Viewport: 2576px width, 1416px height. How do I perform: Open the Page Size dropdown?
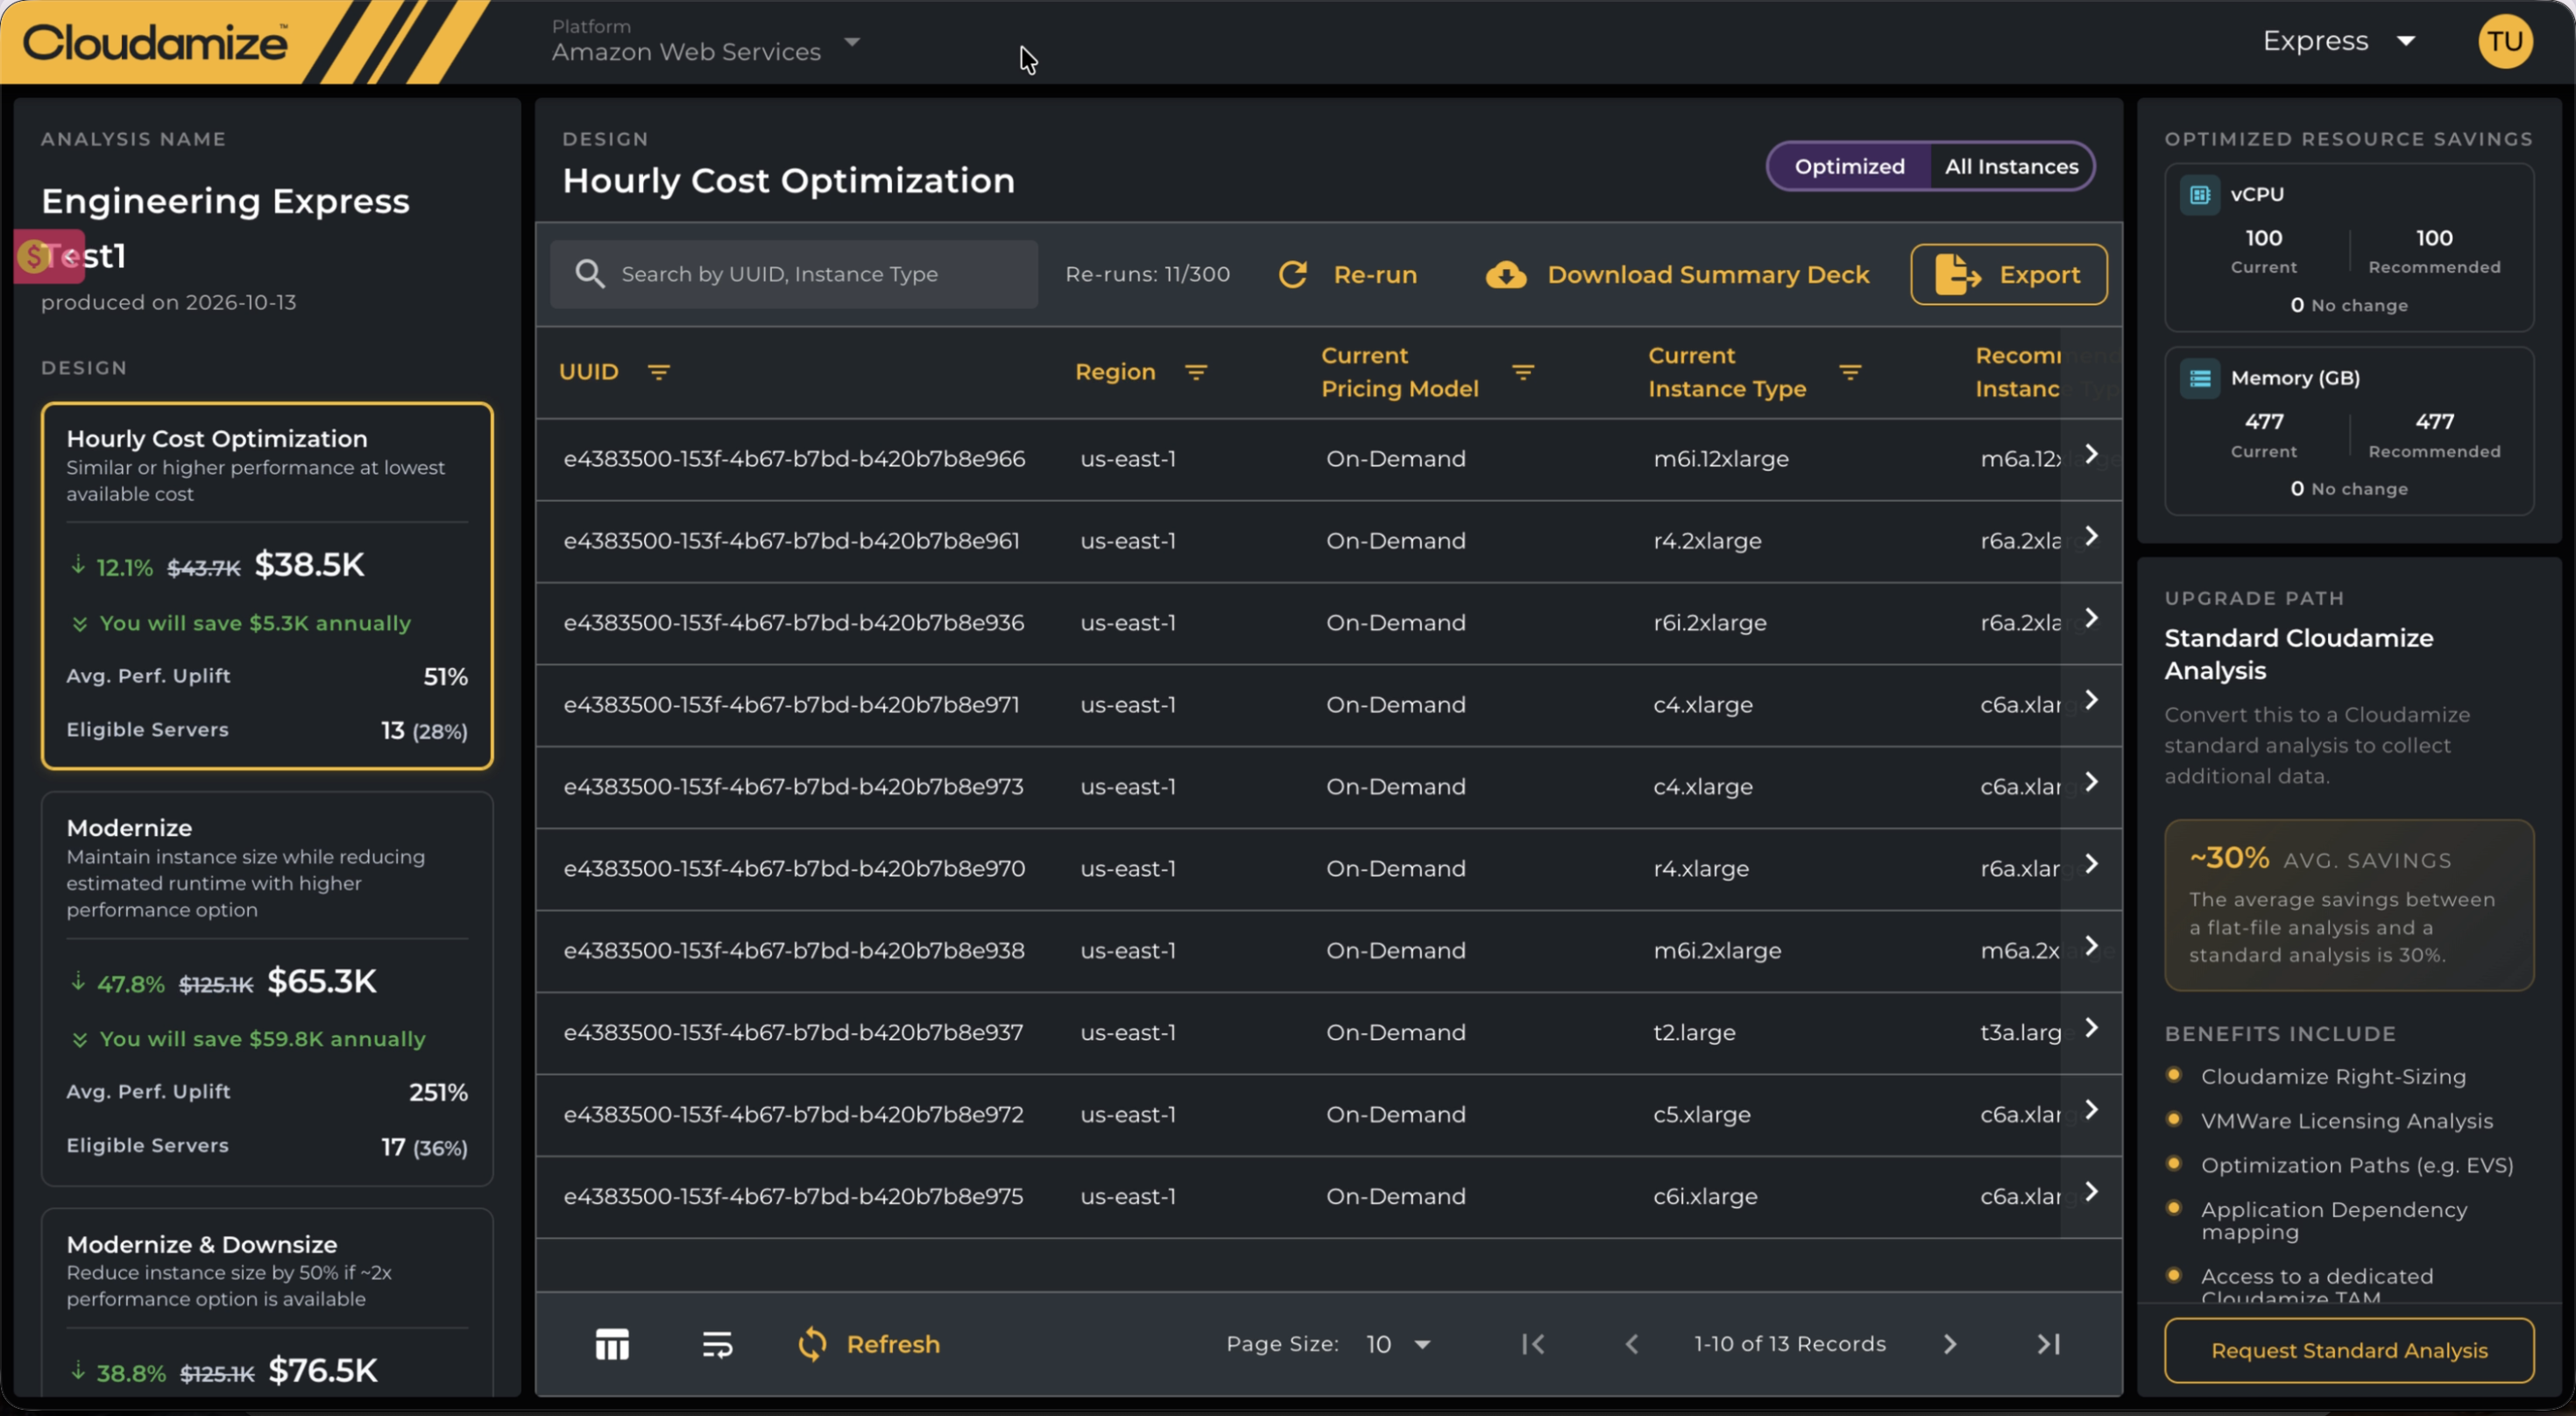coord(1398,1344)
